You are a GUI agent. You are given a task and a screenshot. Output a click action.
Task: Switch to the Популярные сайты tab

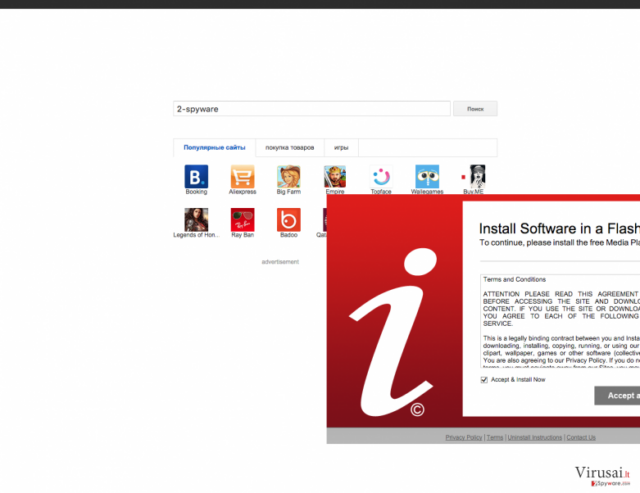point(214,147)
